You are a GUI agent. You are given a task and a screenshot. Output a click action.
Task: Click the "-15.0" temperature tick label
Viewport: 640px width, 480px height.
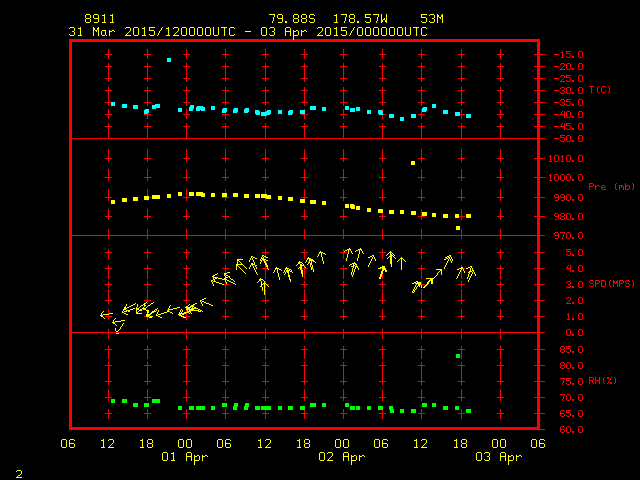(x=569, y=54)
